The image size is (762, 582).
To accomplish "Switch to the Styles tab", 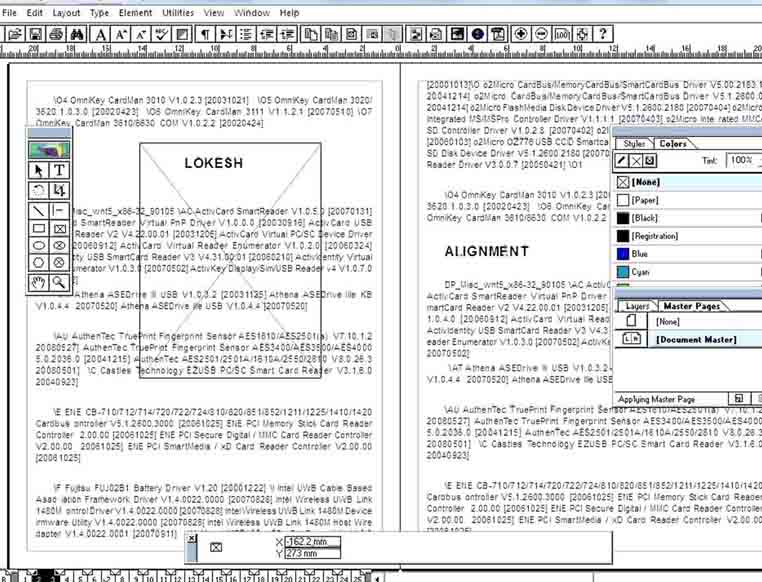I will point(634,144).
